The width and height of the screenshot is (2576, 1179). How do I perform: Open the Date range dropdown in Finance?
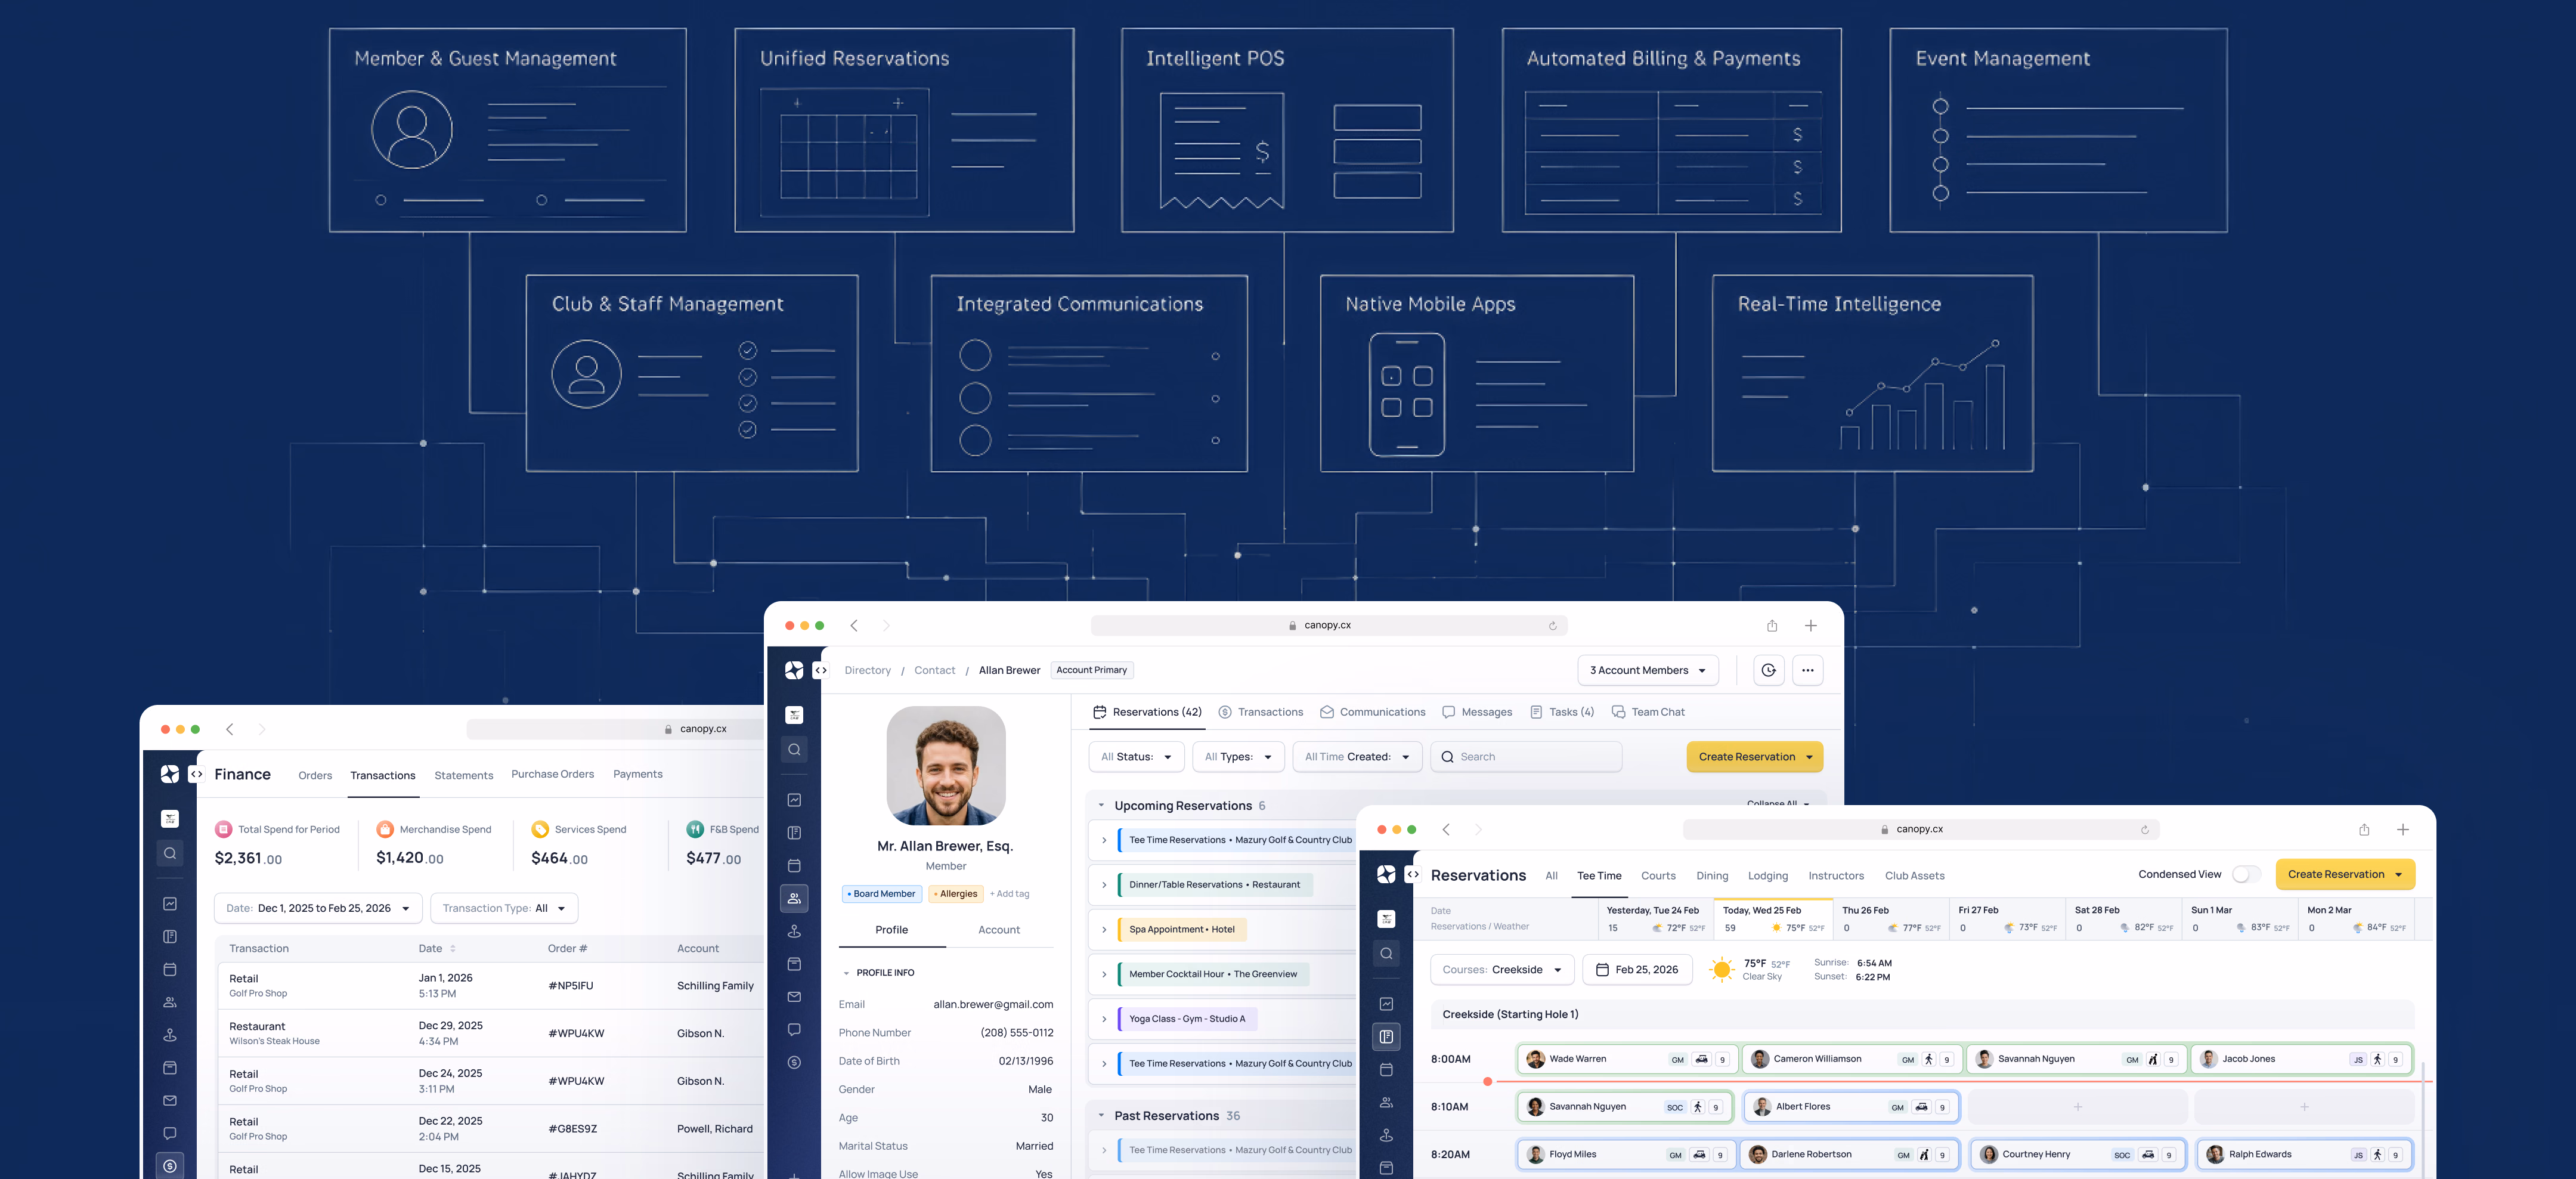[x=318, y=908]
